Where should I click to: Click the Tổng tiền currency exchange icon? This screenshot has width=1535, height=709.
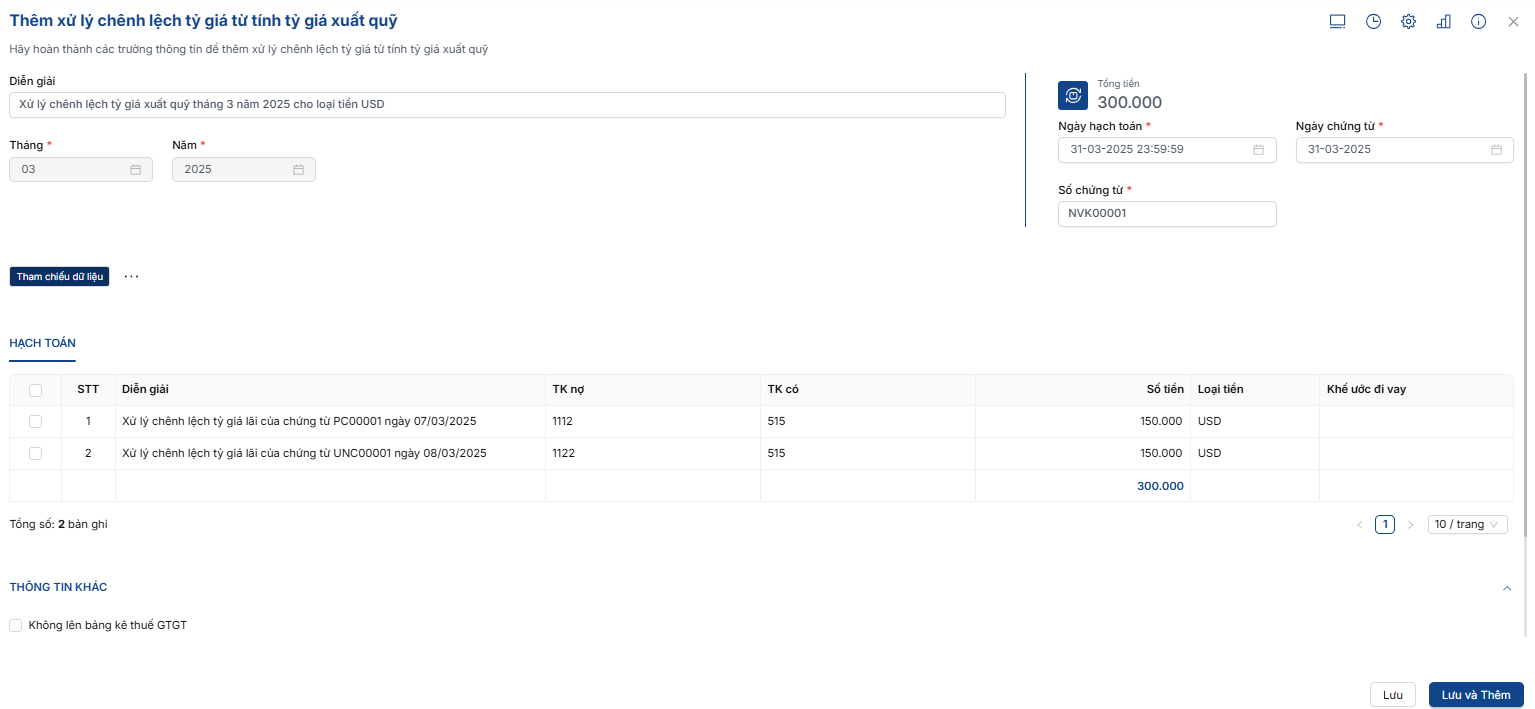pyautogui.click(x=1073, y=95)
